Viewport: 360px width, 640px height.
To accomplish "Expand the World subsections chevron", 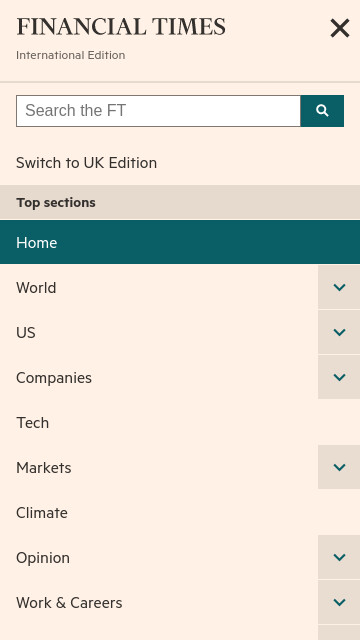I will point(339,287).
